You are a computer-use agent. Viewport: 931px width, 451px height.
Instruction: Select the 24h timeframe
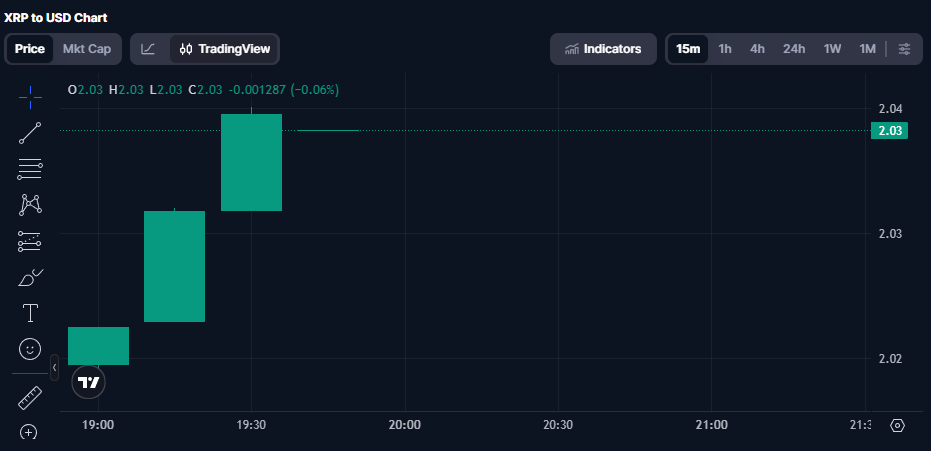(x=794, y=49)
